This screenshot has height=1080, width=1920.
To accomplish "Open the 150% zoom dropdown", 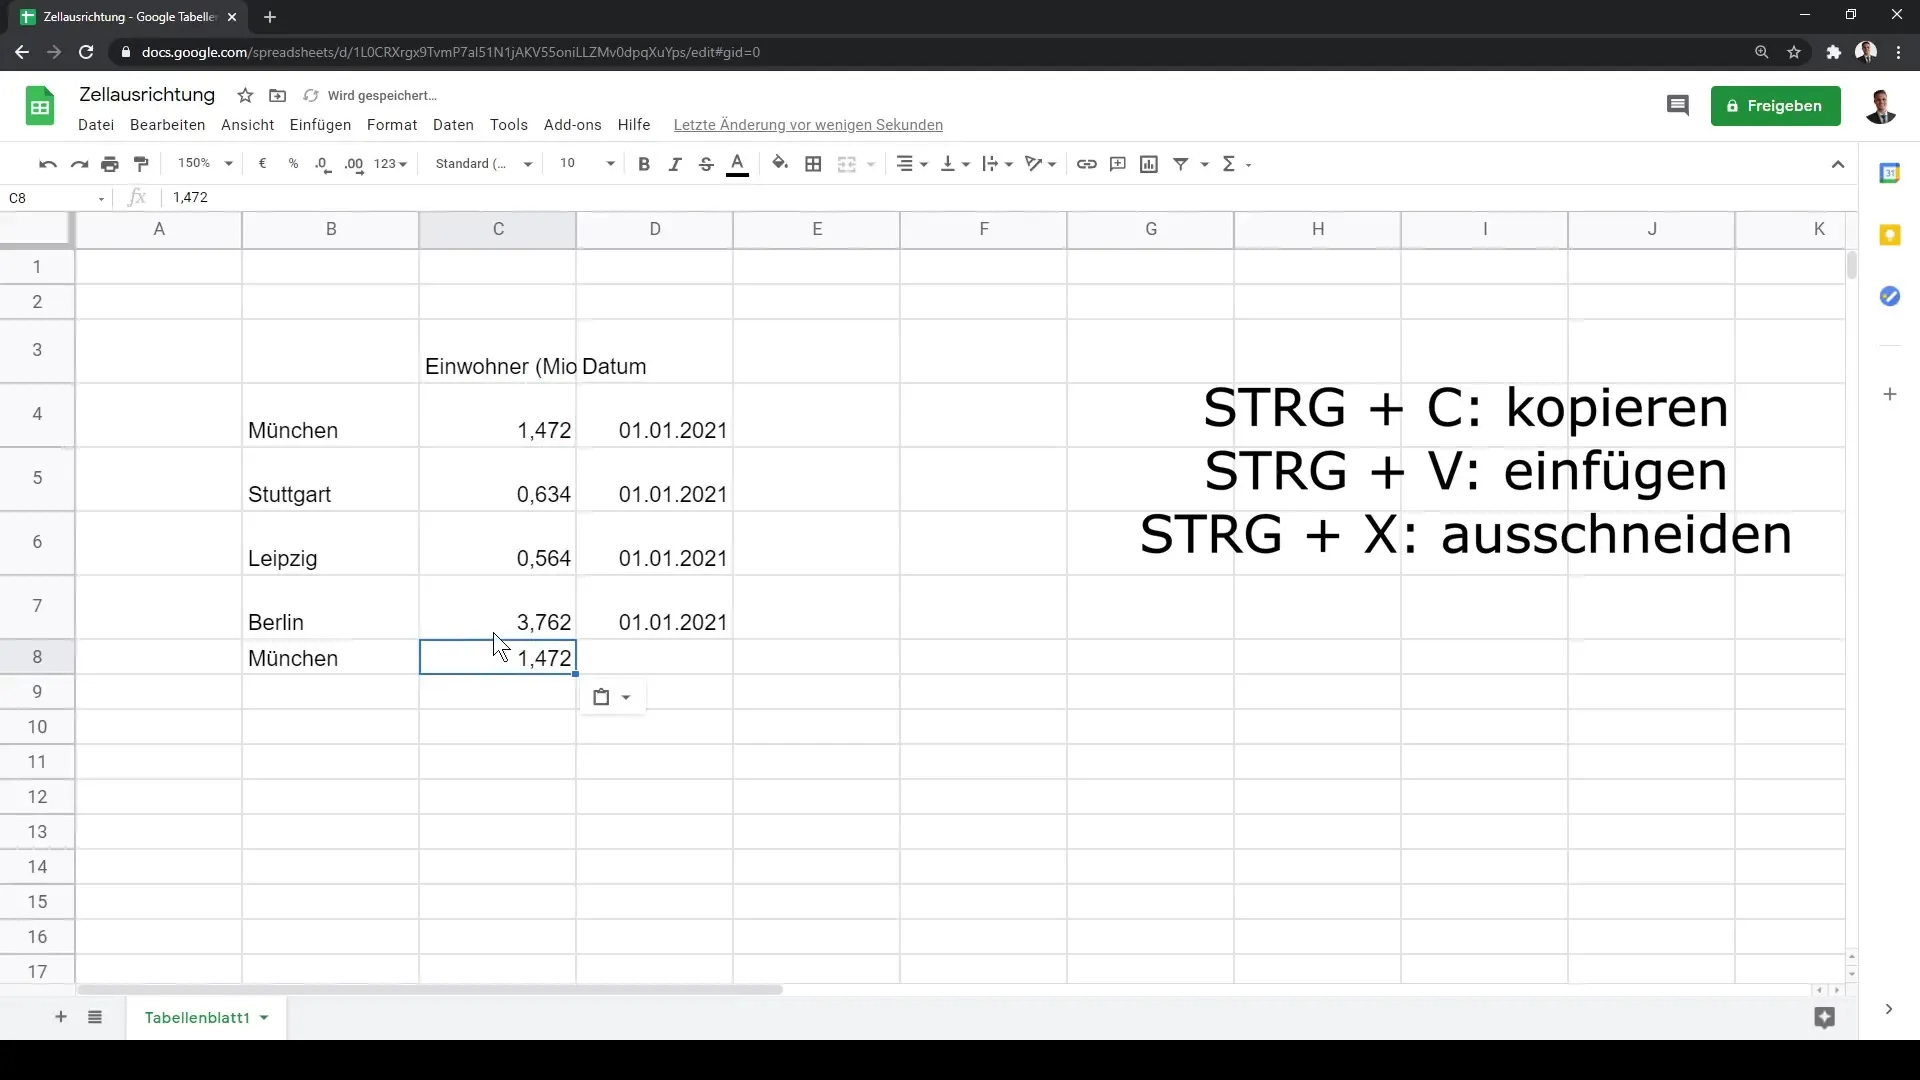I will click(205, 164).
